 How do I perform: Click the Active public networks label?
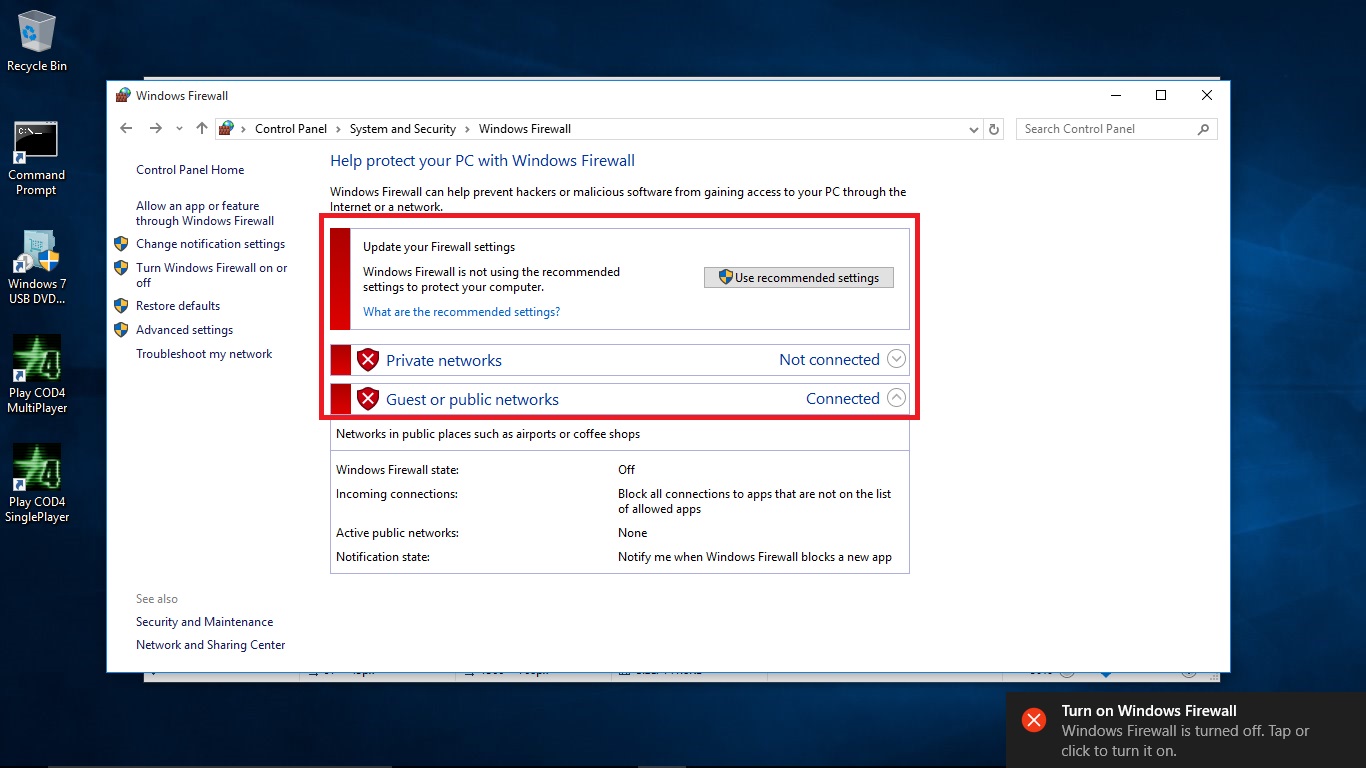click(397, 533)
